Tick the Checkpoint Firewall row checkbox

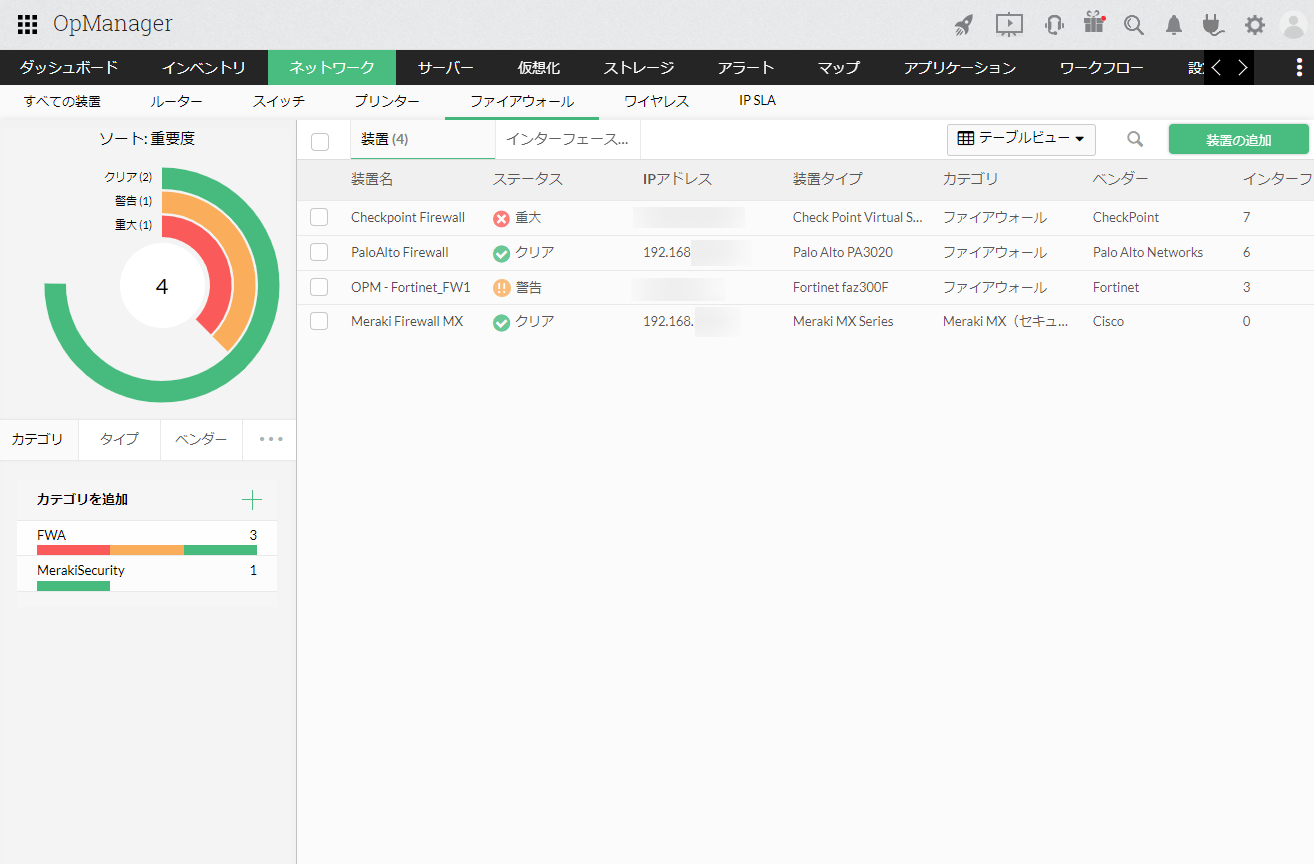click(319, 217)
